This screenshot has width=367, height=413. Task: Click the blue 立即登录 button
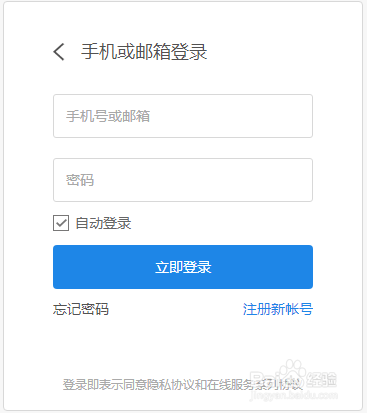pos(183,267)
